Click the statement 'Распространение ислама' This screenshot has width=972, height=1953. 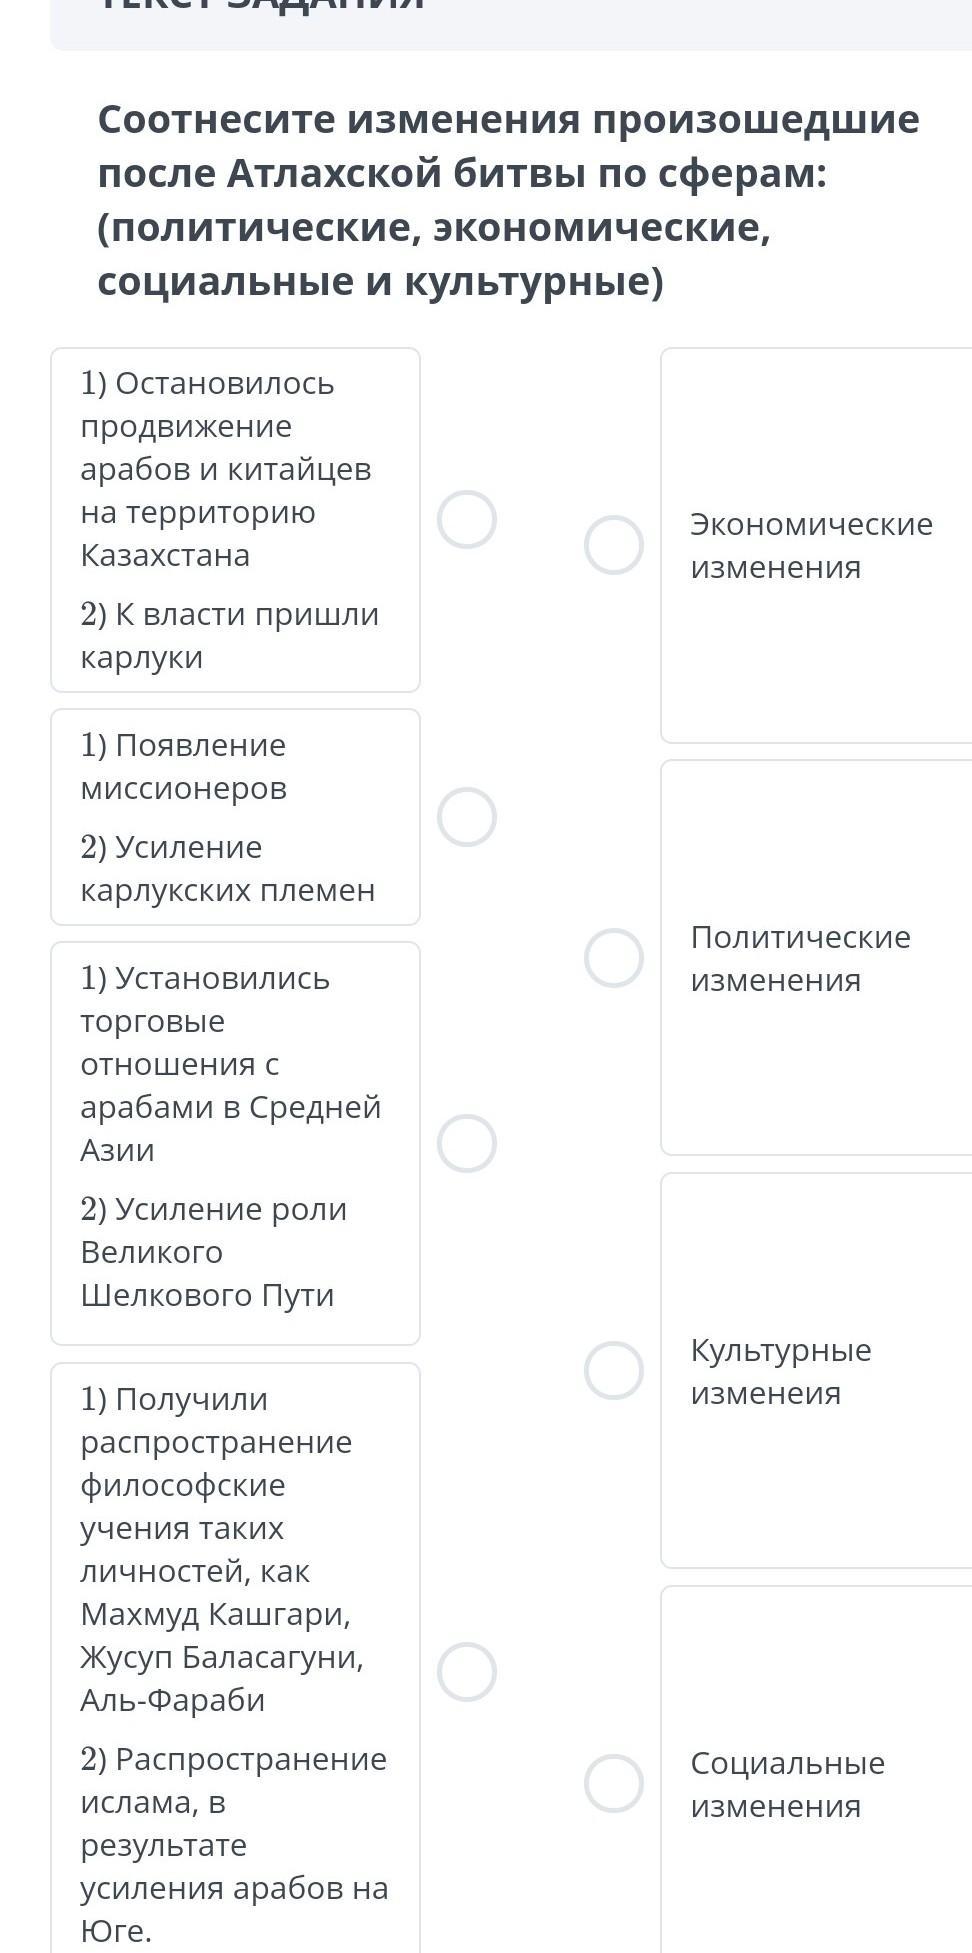233,1844
